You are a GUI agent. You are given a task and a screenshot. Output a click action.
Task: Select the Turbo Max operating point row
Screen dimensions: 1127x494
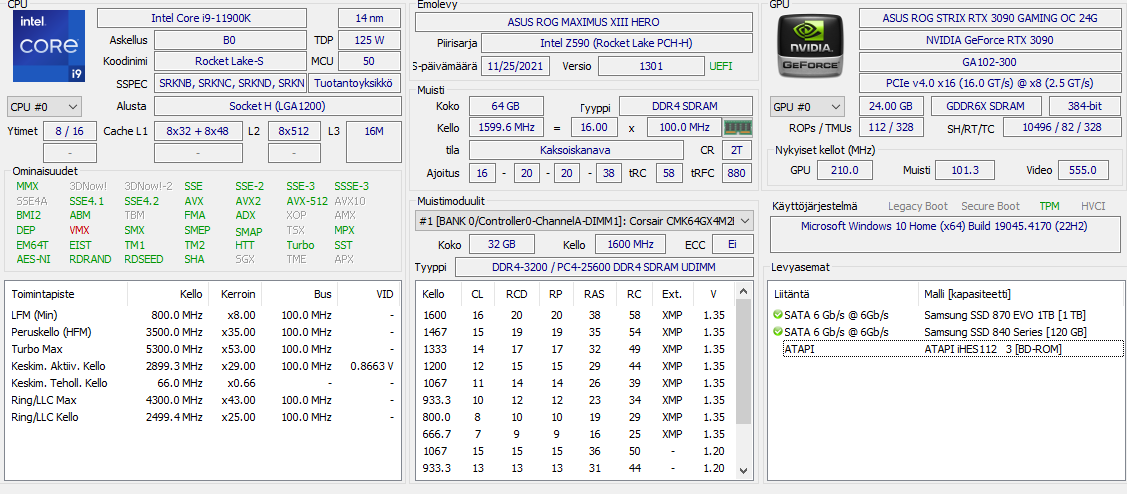click(x=202, y=349)
